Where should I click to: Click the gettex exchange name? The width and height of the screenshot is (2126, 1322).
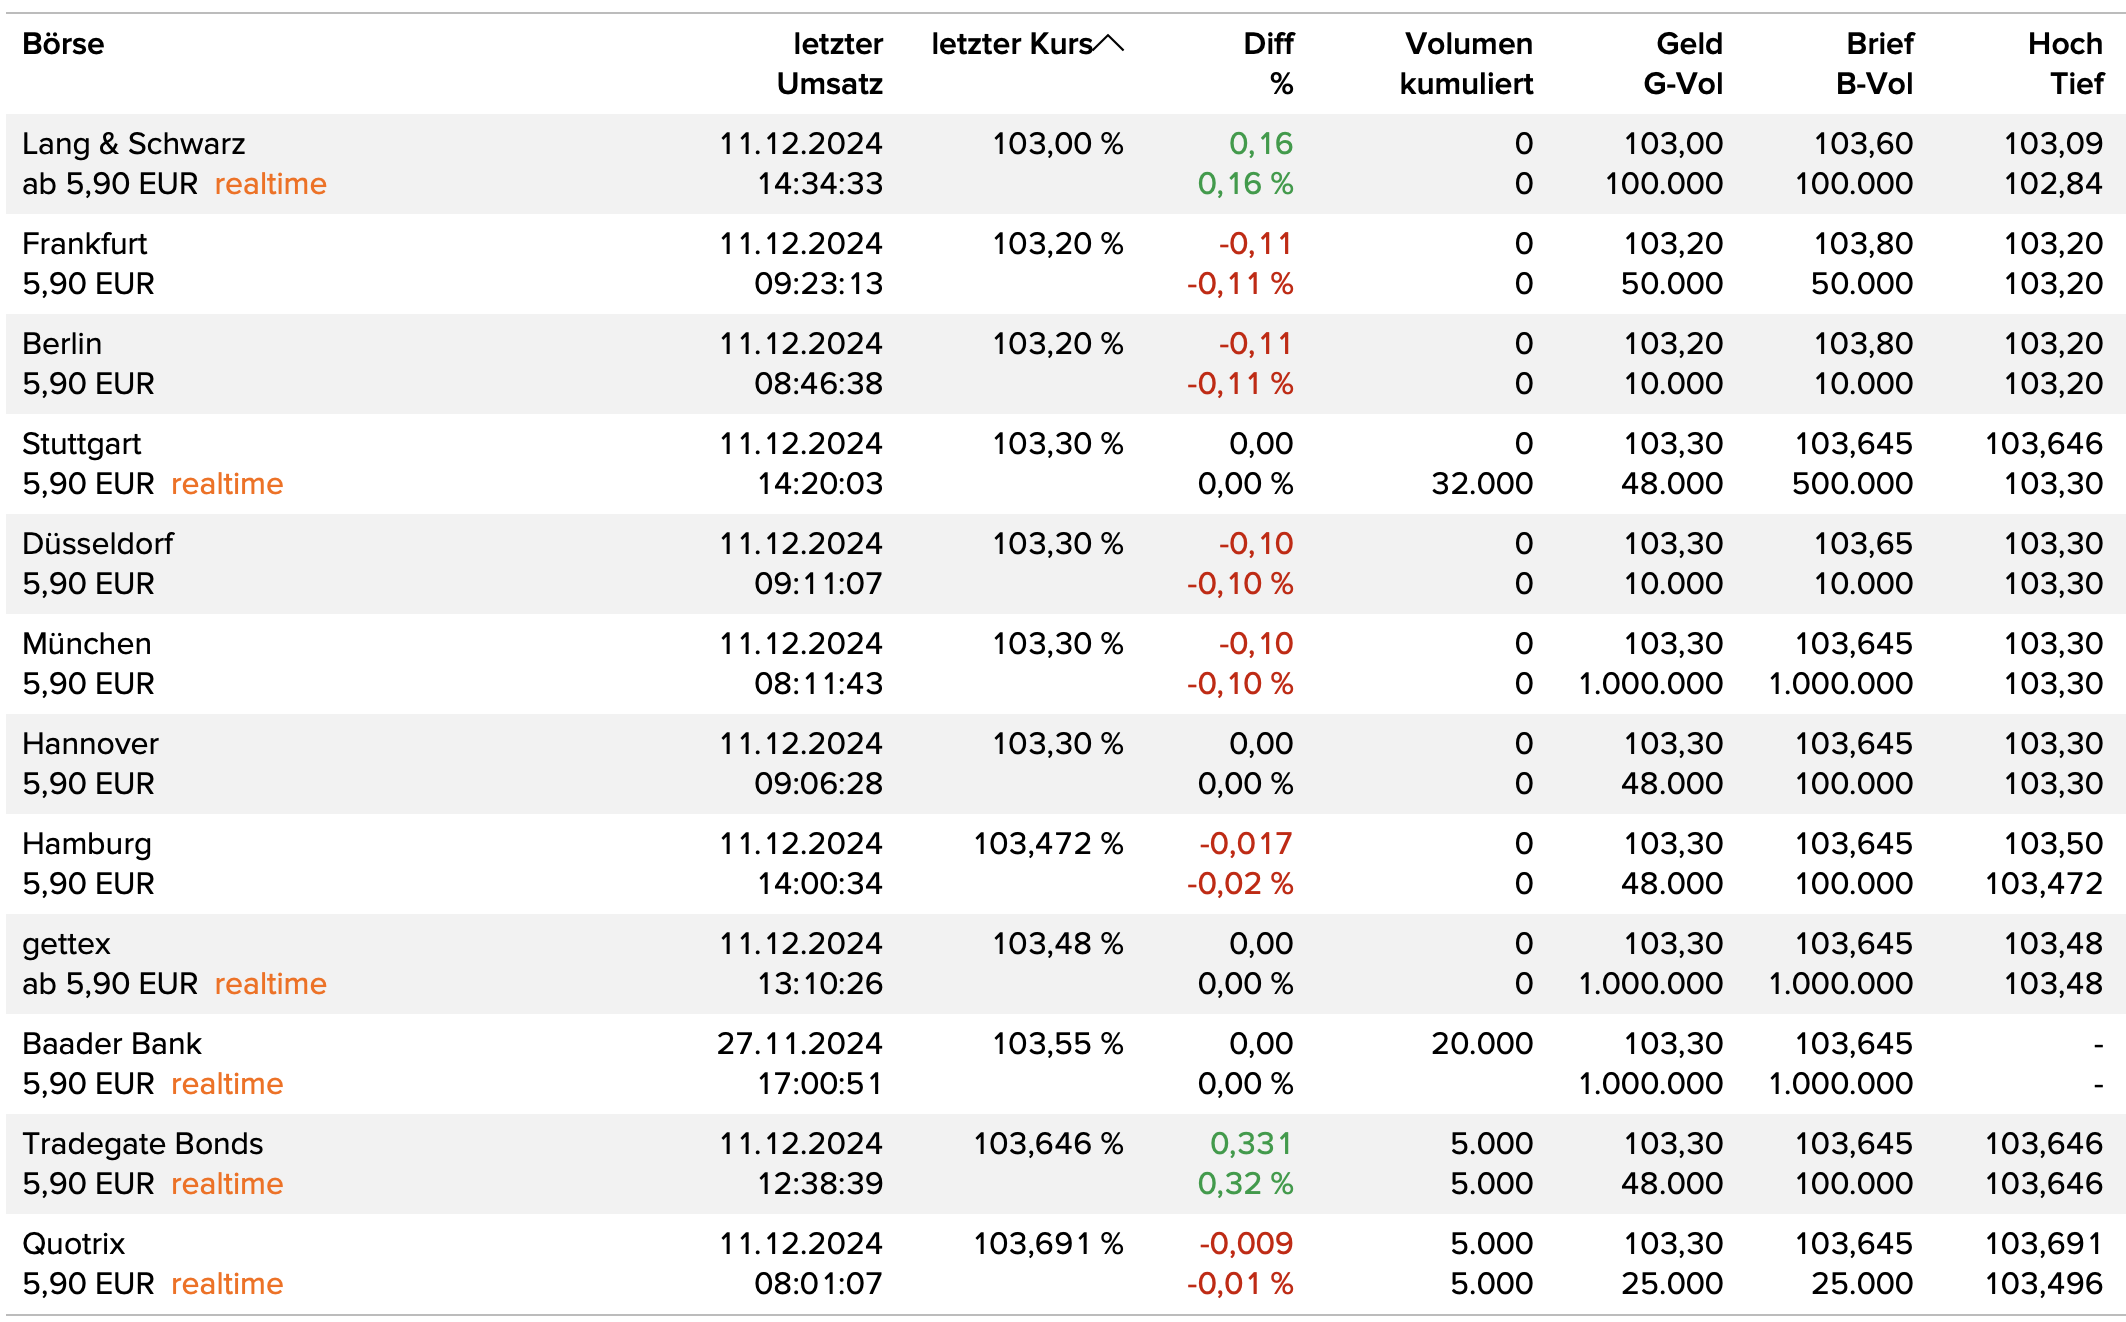[66, 944]
